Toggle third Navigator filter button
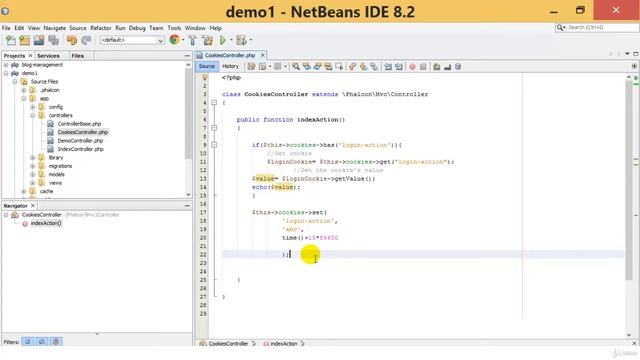The height and width of the screenshot is (360, 640). pos(56,342)
